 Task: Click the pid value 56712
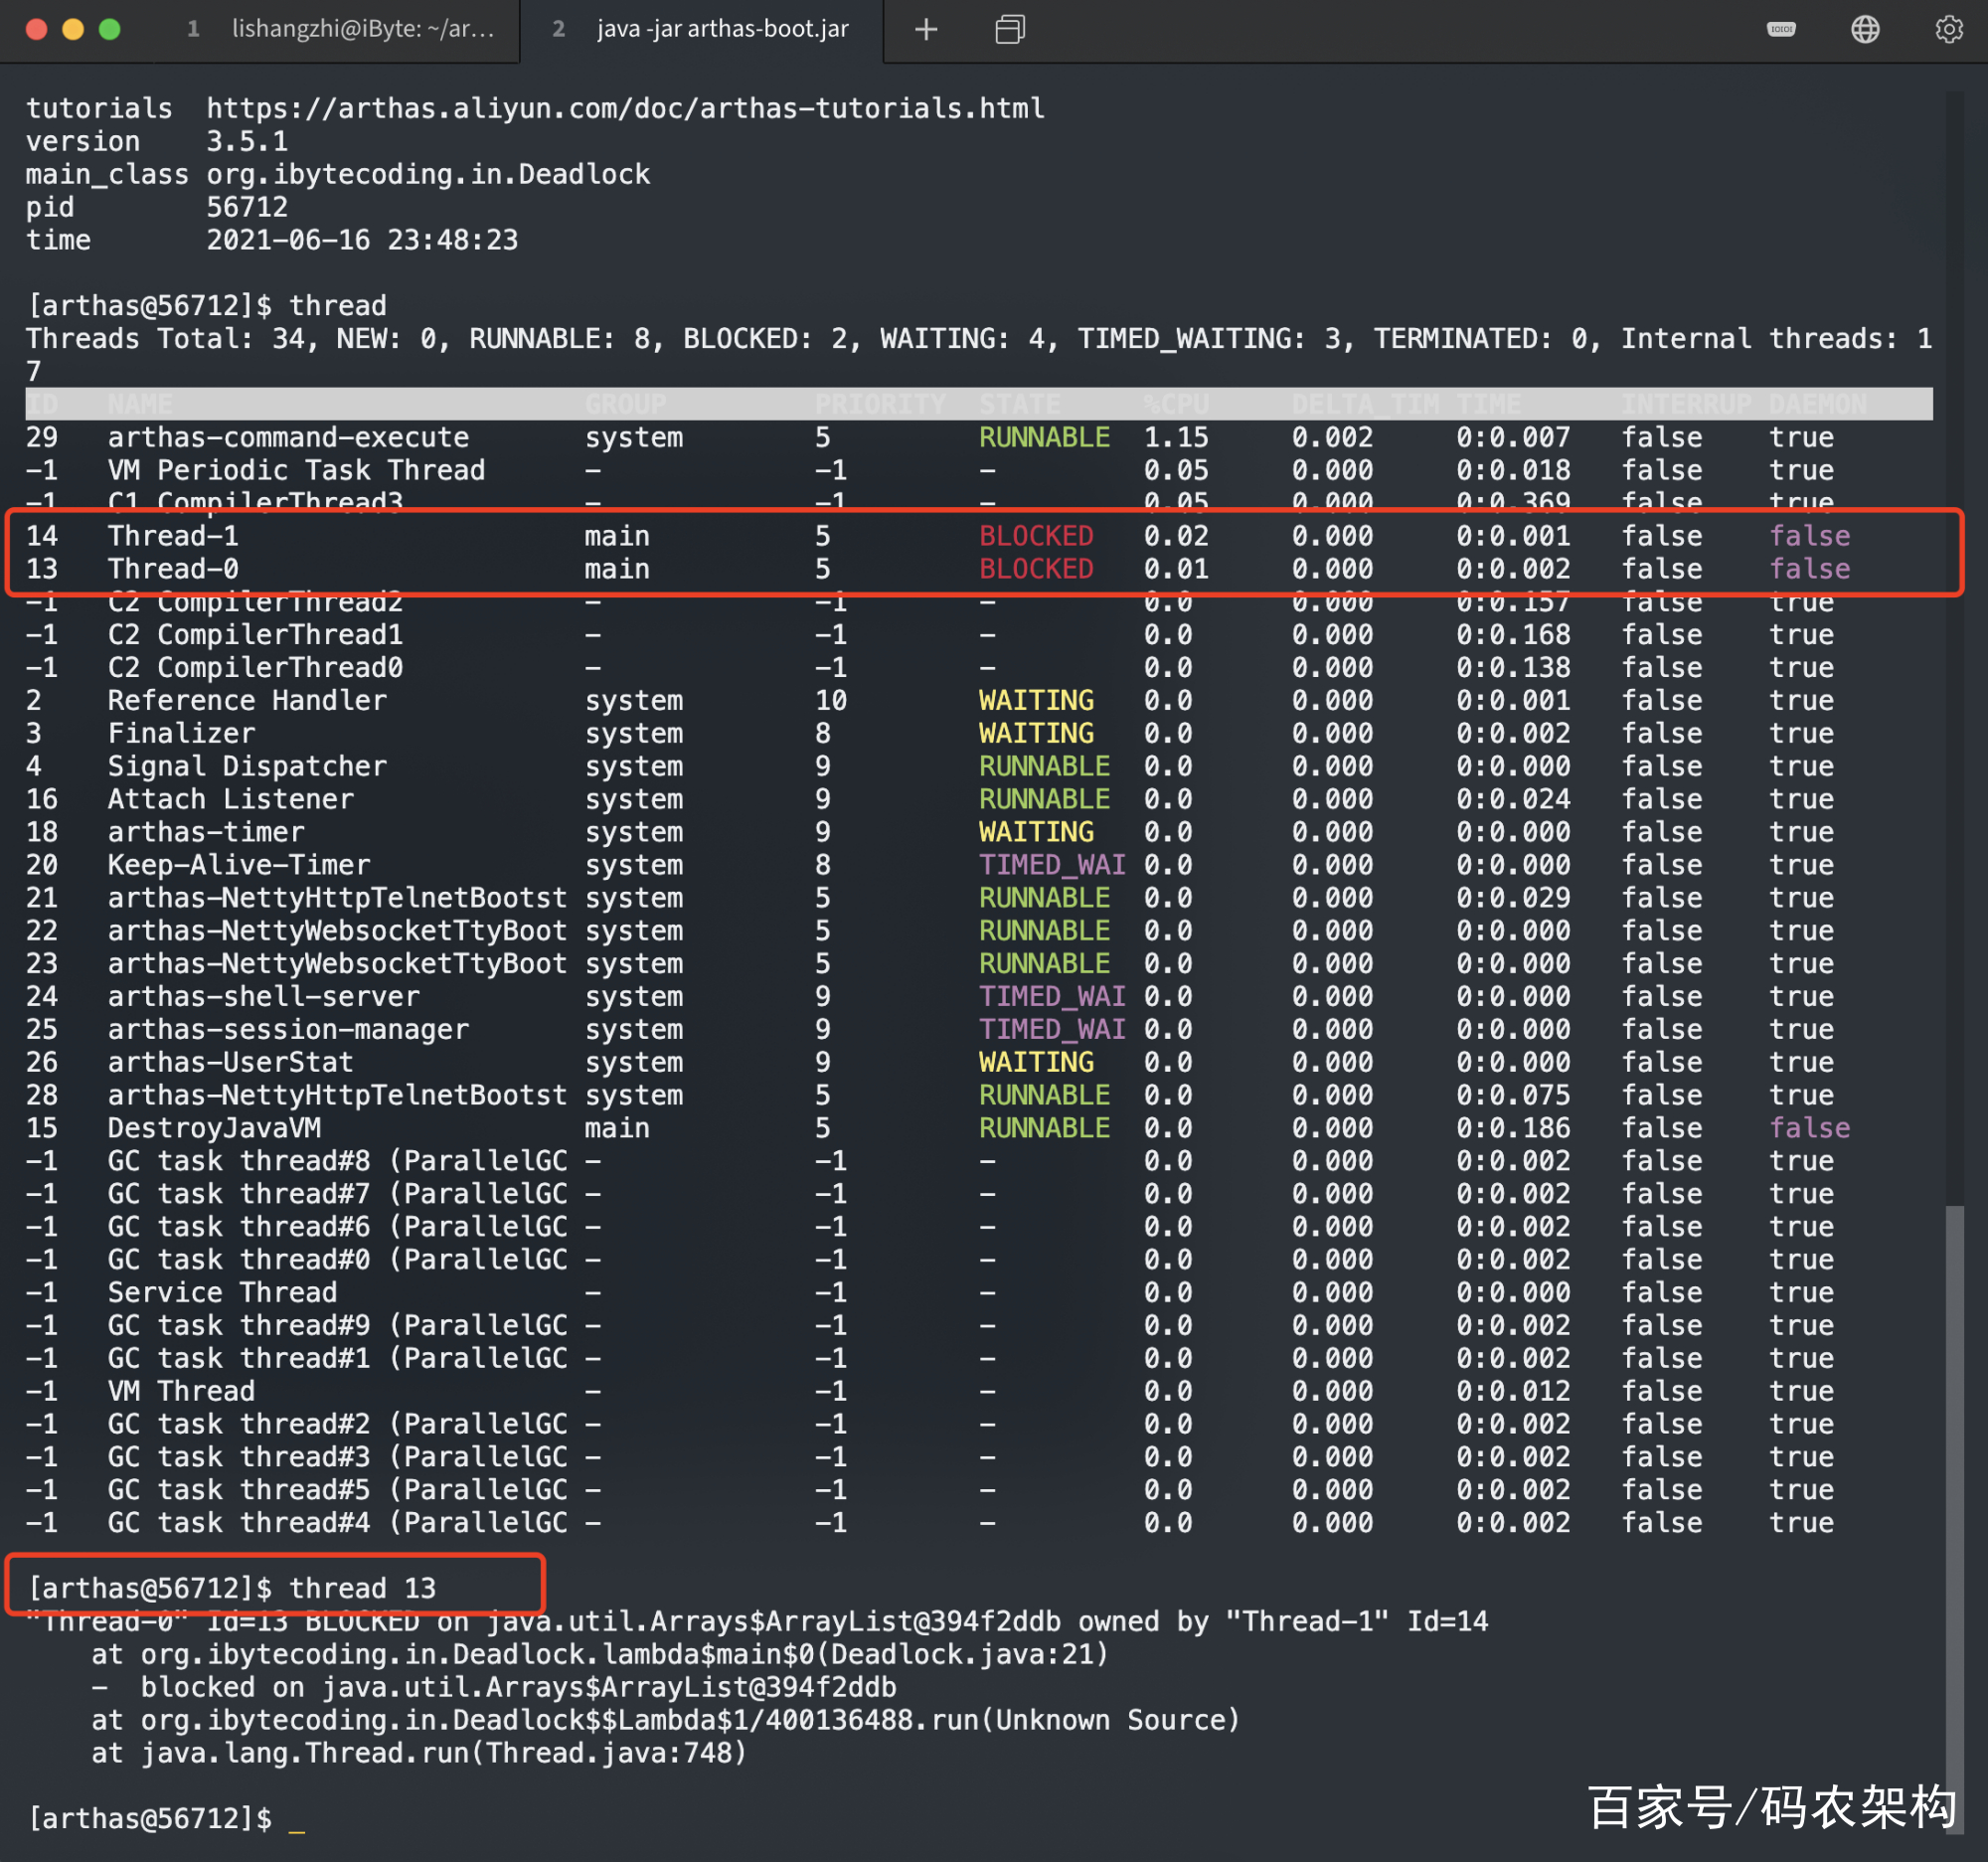(x=247, y=207)
